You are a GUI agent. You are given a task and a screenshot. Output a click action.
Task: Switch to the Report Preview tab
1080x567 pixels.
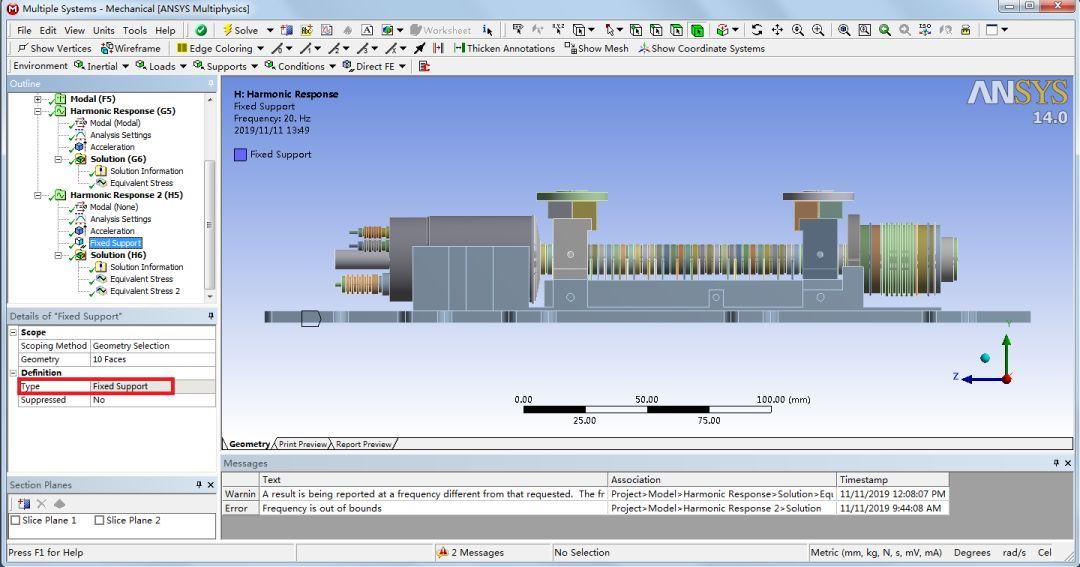364,444
